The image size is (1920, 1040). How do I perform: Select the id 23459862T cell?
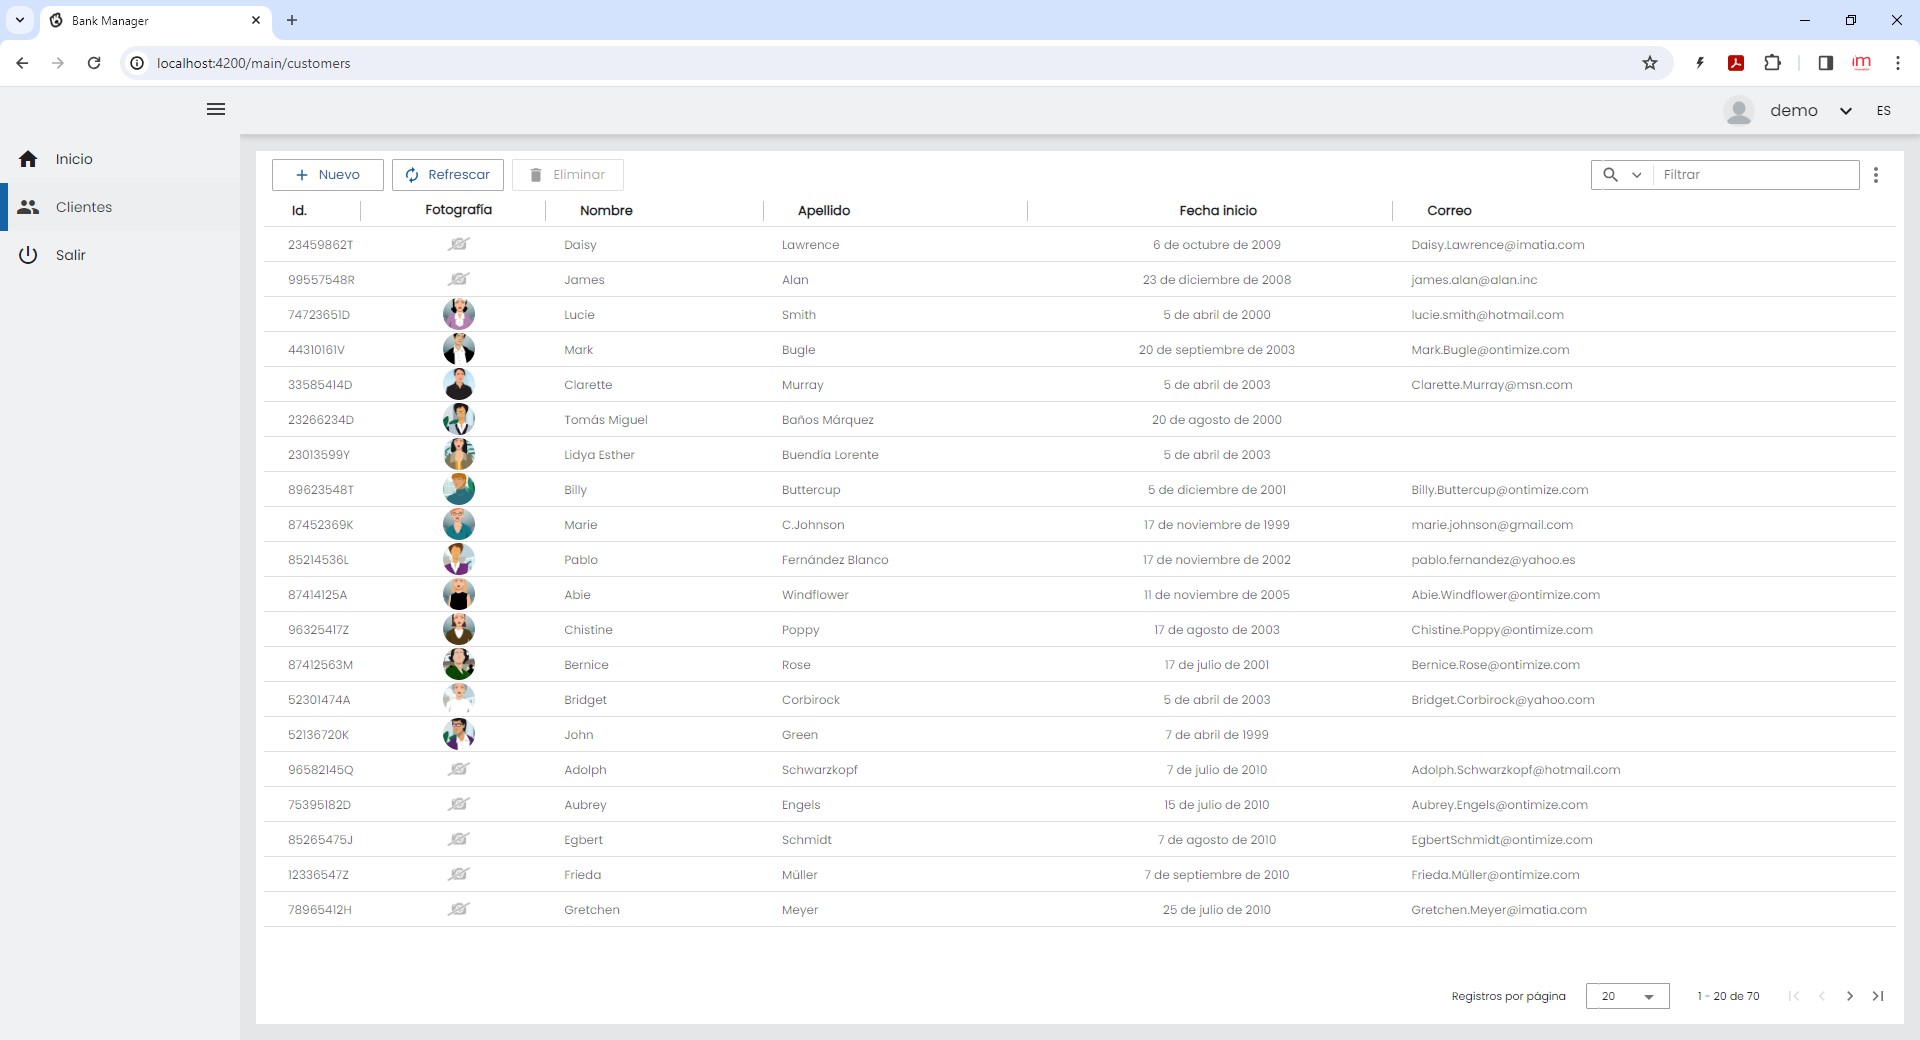[320, 245]
